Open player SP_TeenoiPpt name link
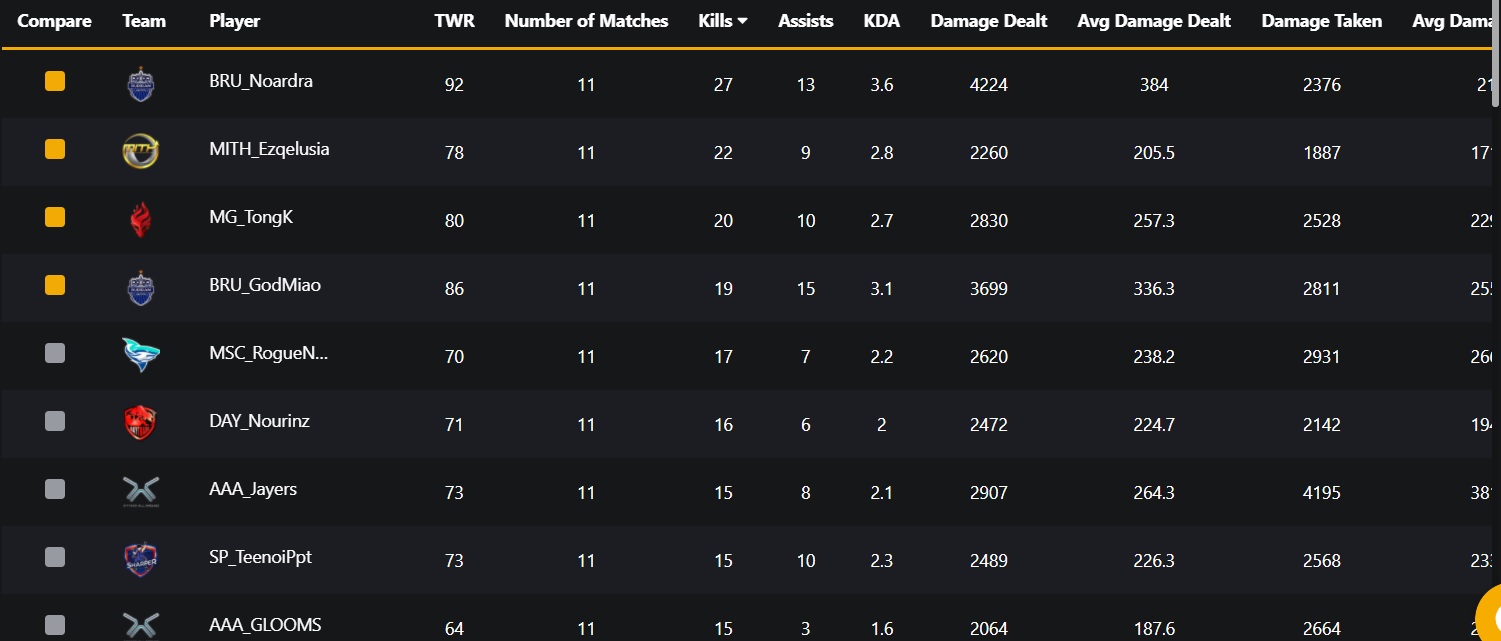This screenshot has height=641, width=1501. pyautogui.click(x=261, y=557)
